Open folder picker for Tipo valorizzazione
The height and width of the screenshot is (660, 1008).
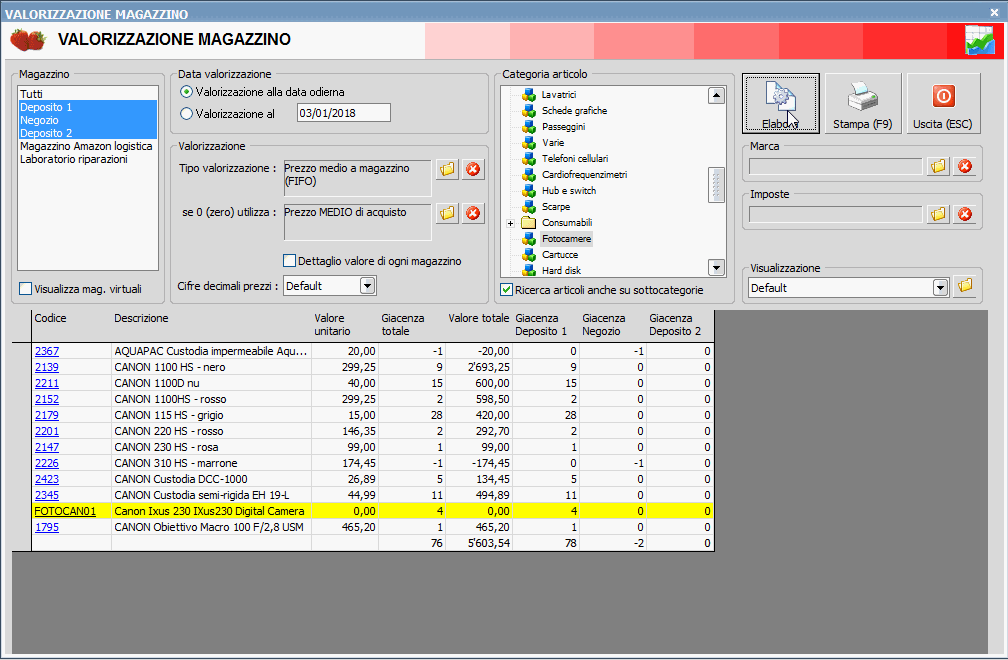click(x=447, y=169)
